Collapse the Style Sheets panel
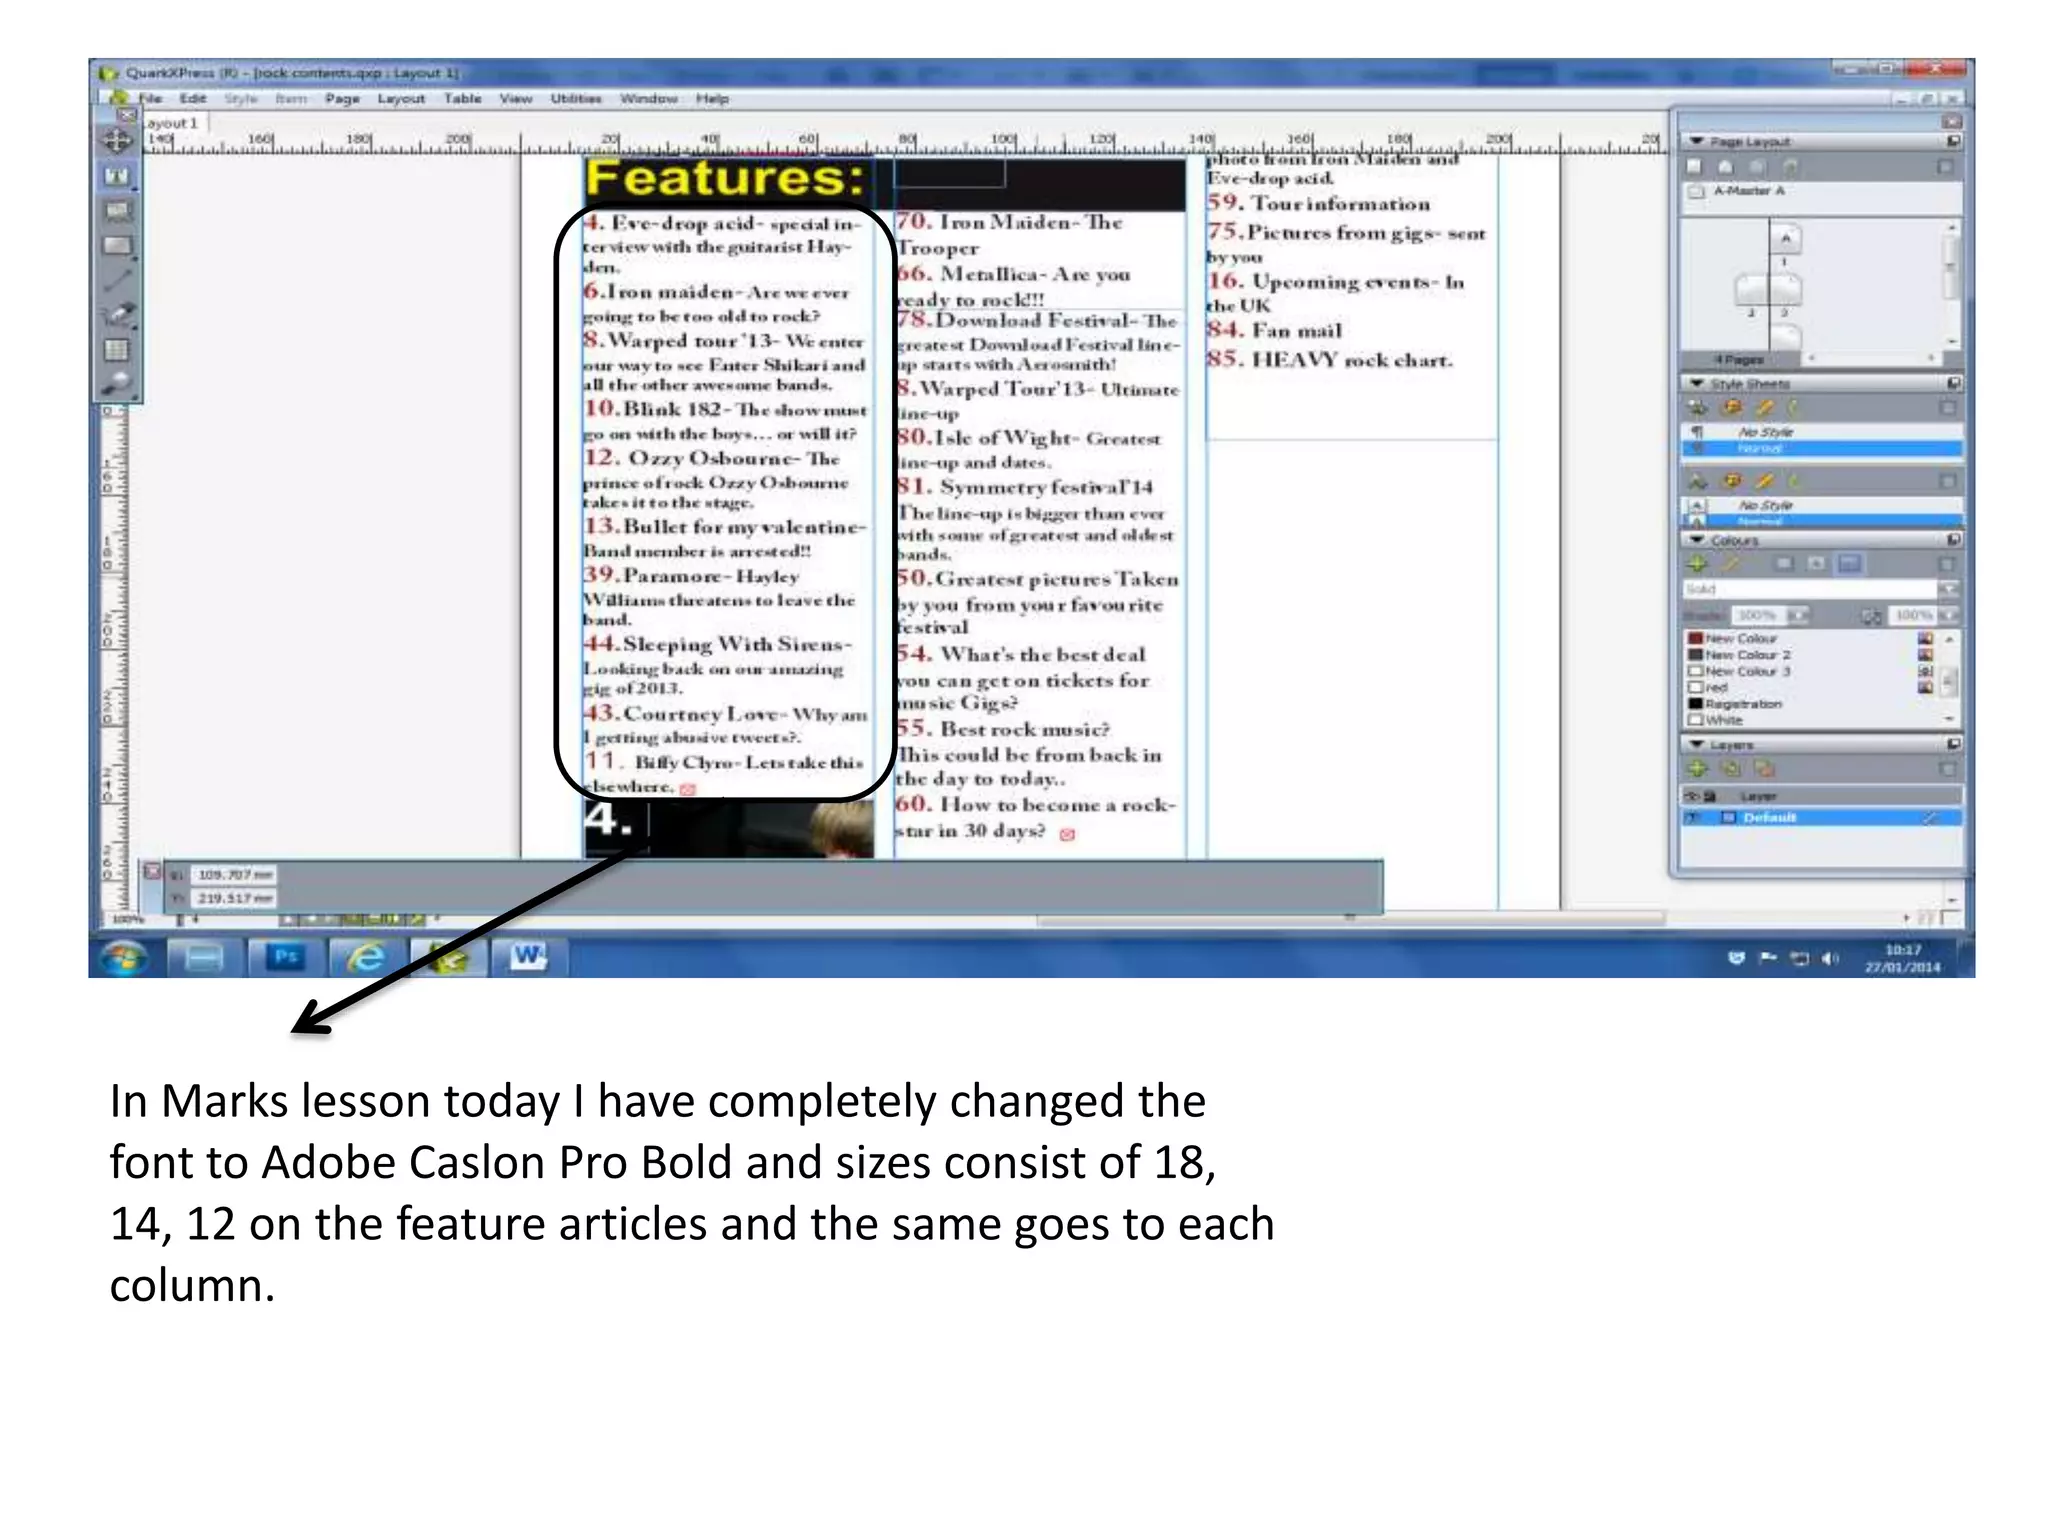The image size is (2048, 1536). (1697, 383)
